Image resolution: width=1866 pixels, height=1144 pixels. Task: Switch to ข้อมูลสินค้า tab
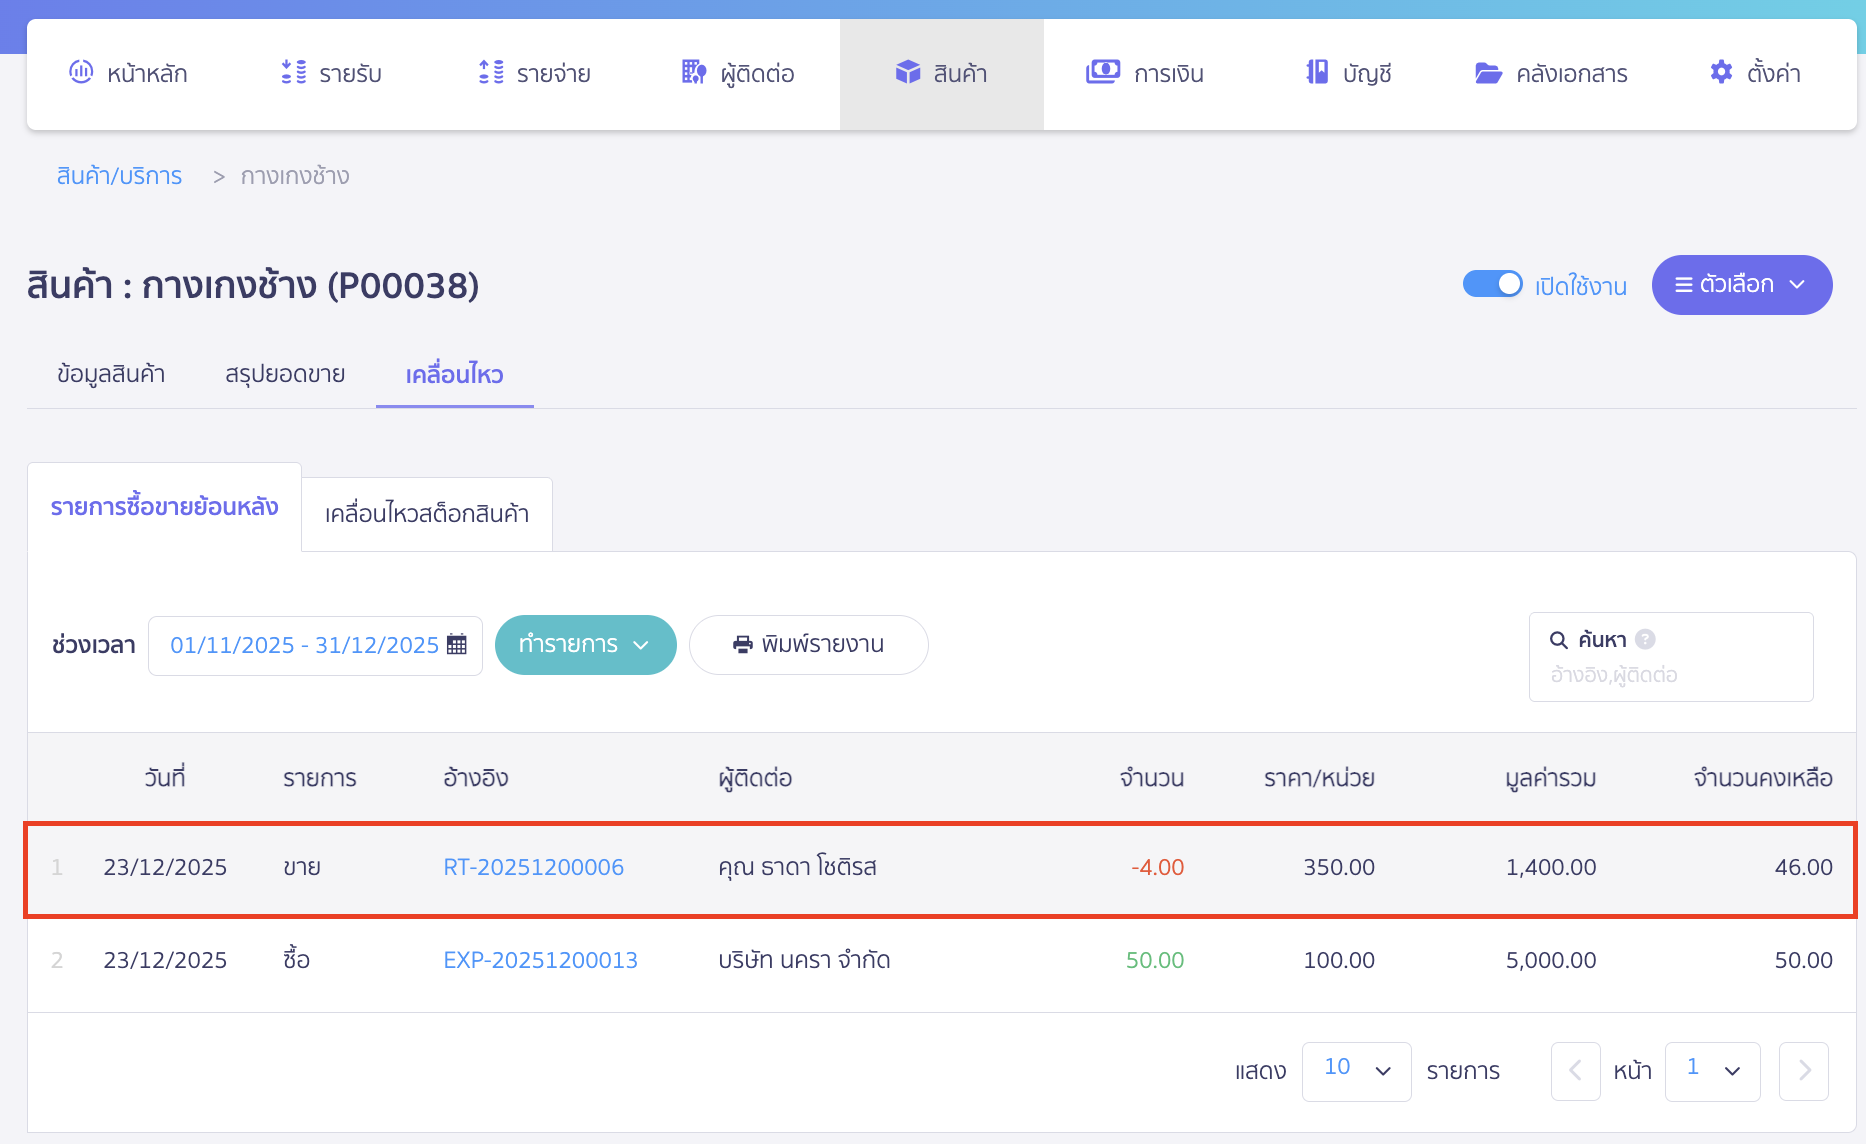point(111,374)
